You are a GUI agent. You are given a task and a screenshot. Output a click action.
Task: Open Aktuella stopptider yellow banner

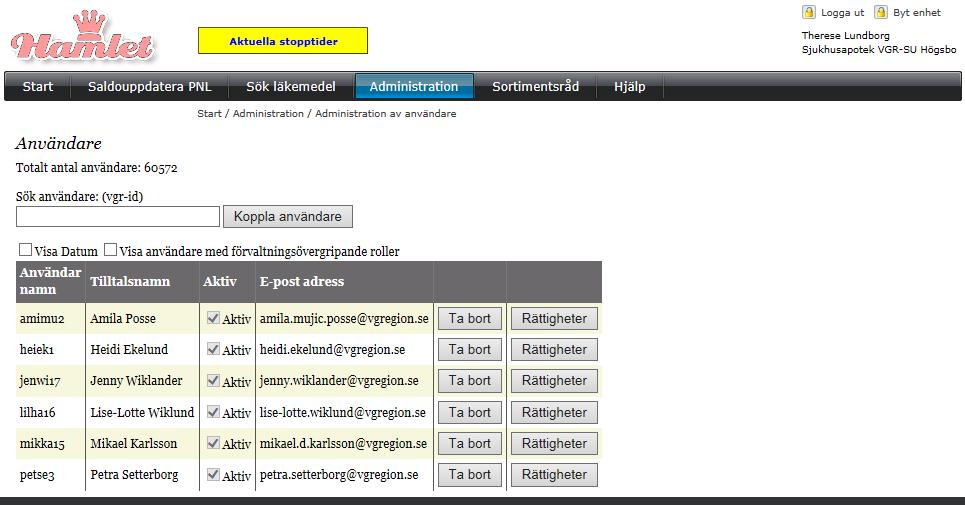click(283, 41)
